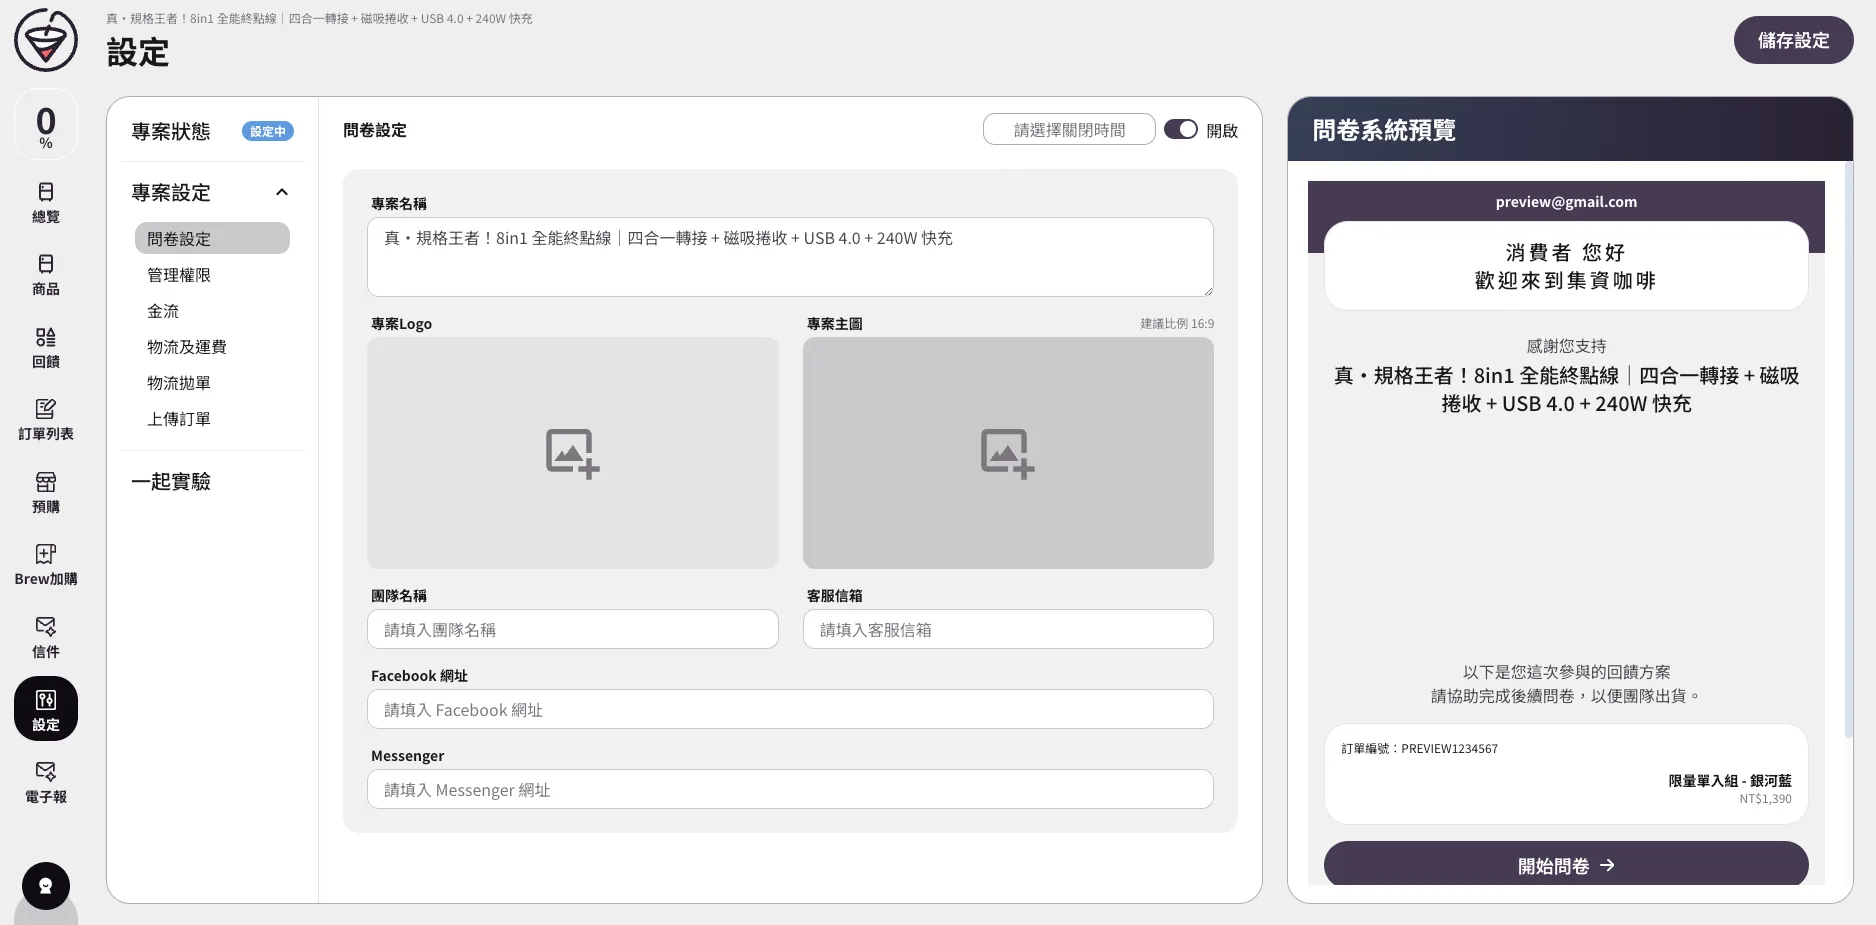
Task: Upload an image to 專案Logo placeholder
Action: click(572, 453)
